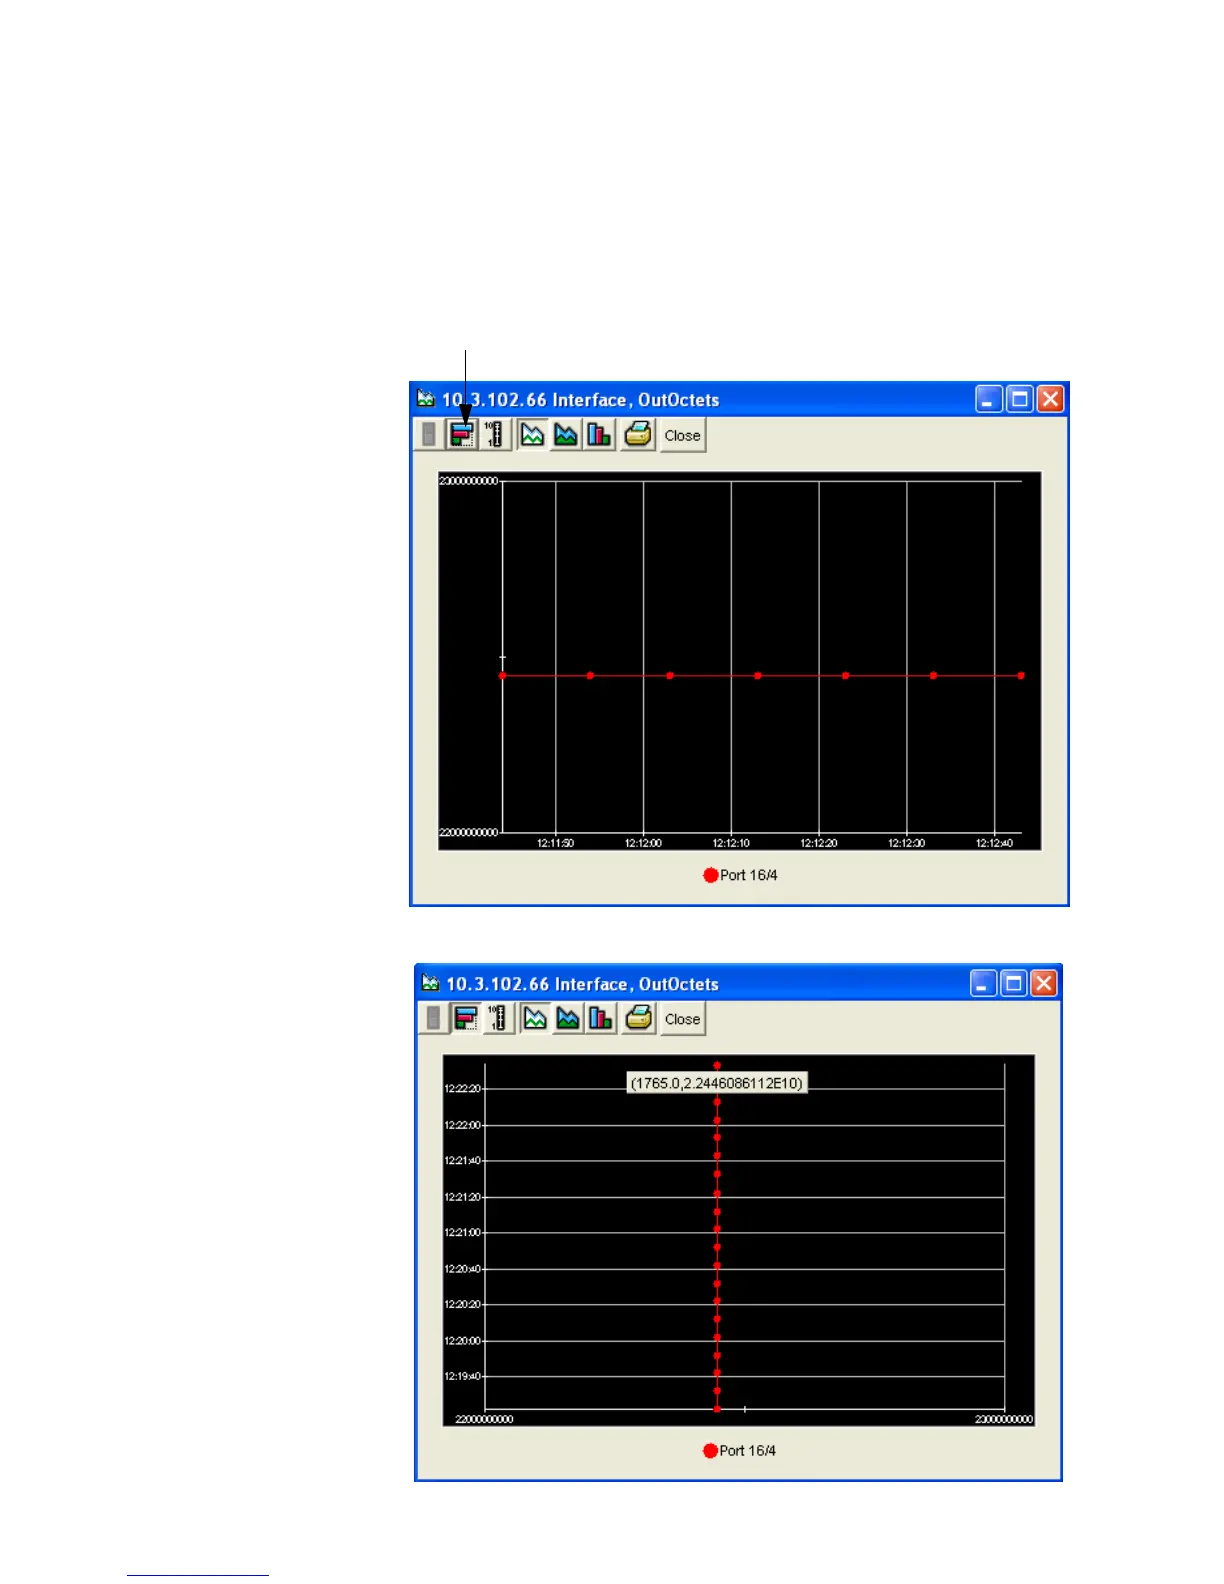The height and width of the screenshot is (1584, 1224).
Task: Click the 12:12:00 time label in upper graph
Action: click(643, 843)
